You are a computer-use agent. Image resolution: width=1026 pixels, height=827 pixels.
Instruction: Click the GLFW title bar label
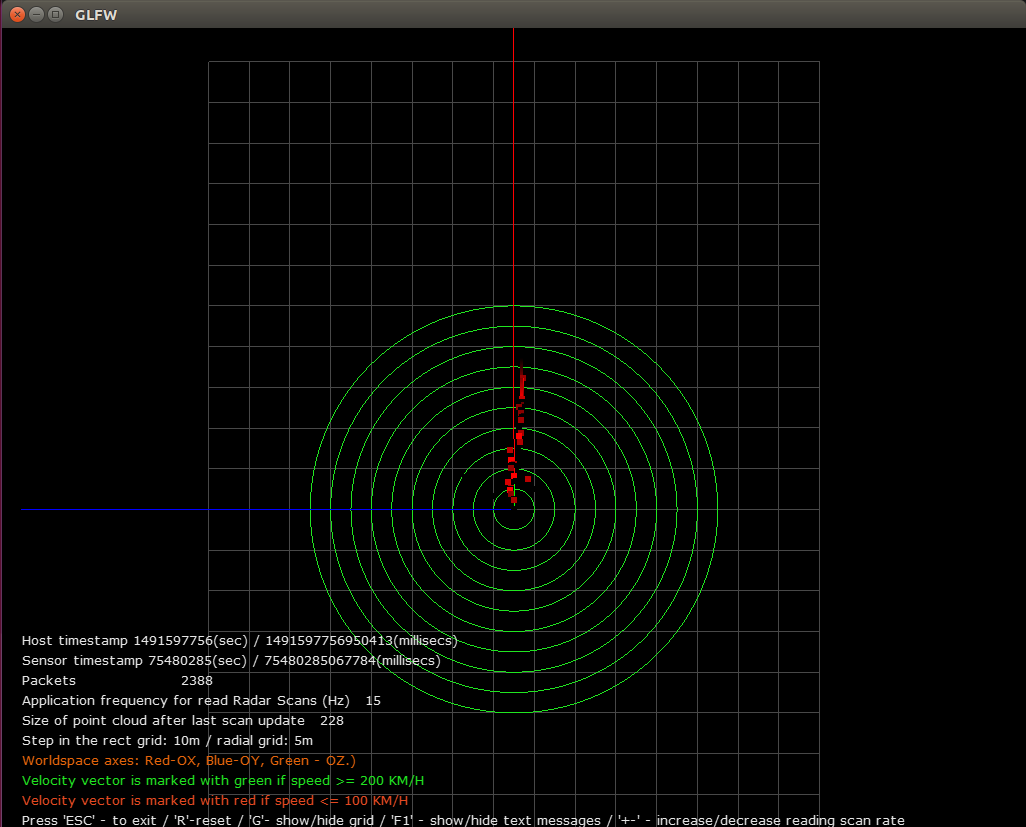click(96, 14)
